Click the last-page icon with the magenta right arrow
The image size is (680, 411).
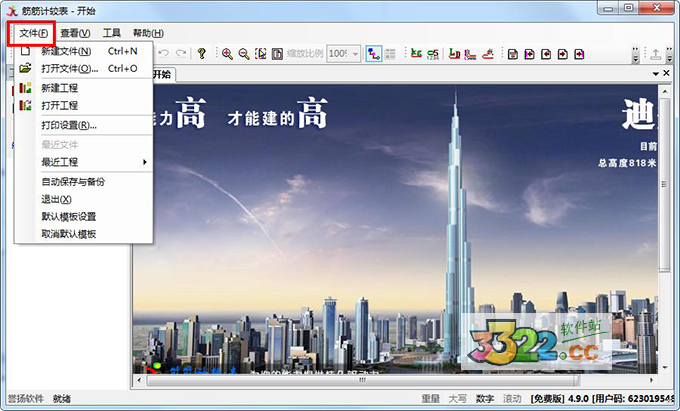click(x=579, y=54)
